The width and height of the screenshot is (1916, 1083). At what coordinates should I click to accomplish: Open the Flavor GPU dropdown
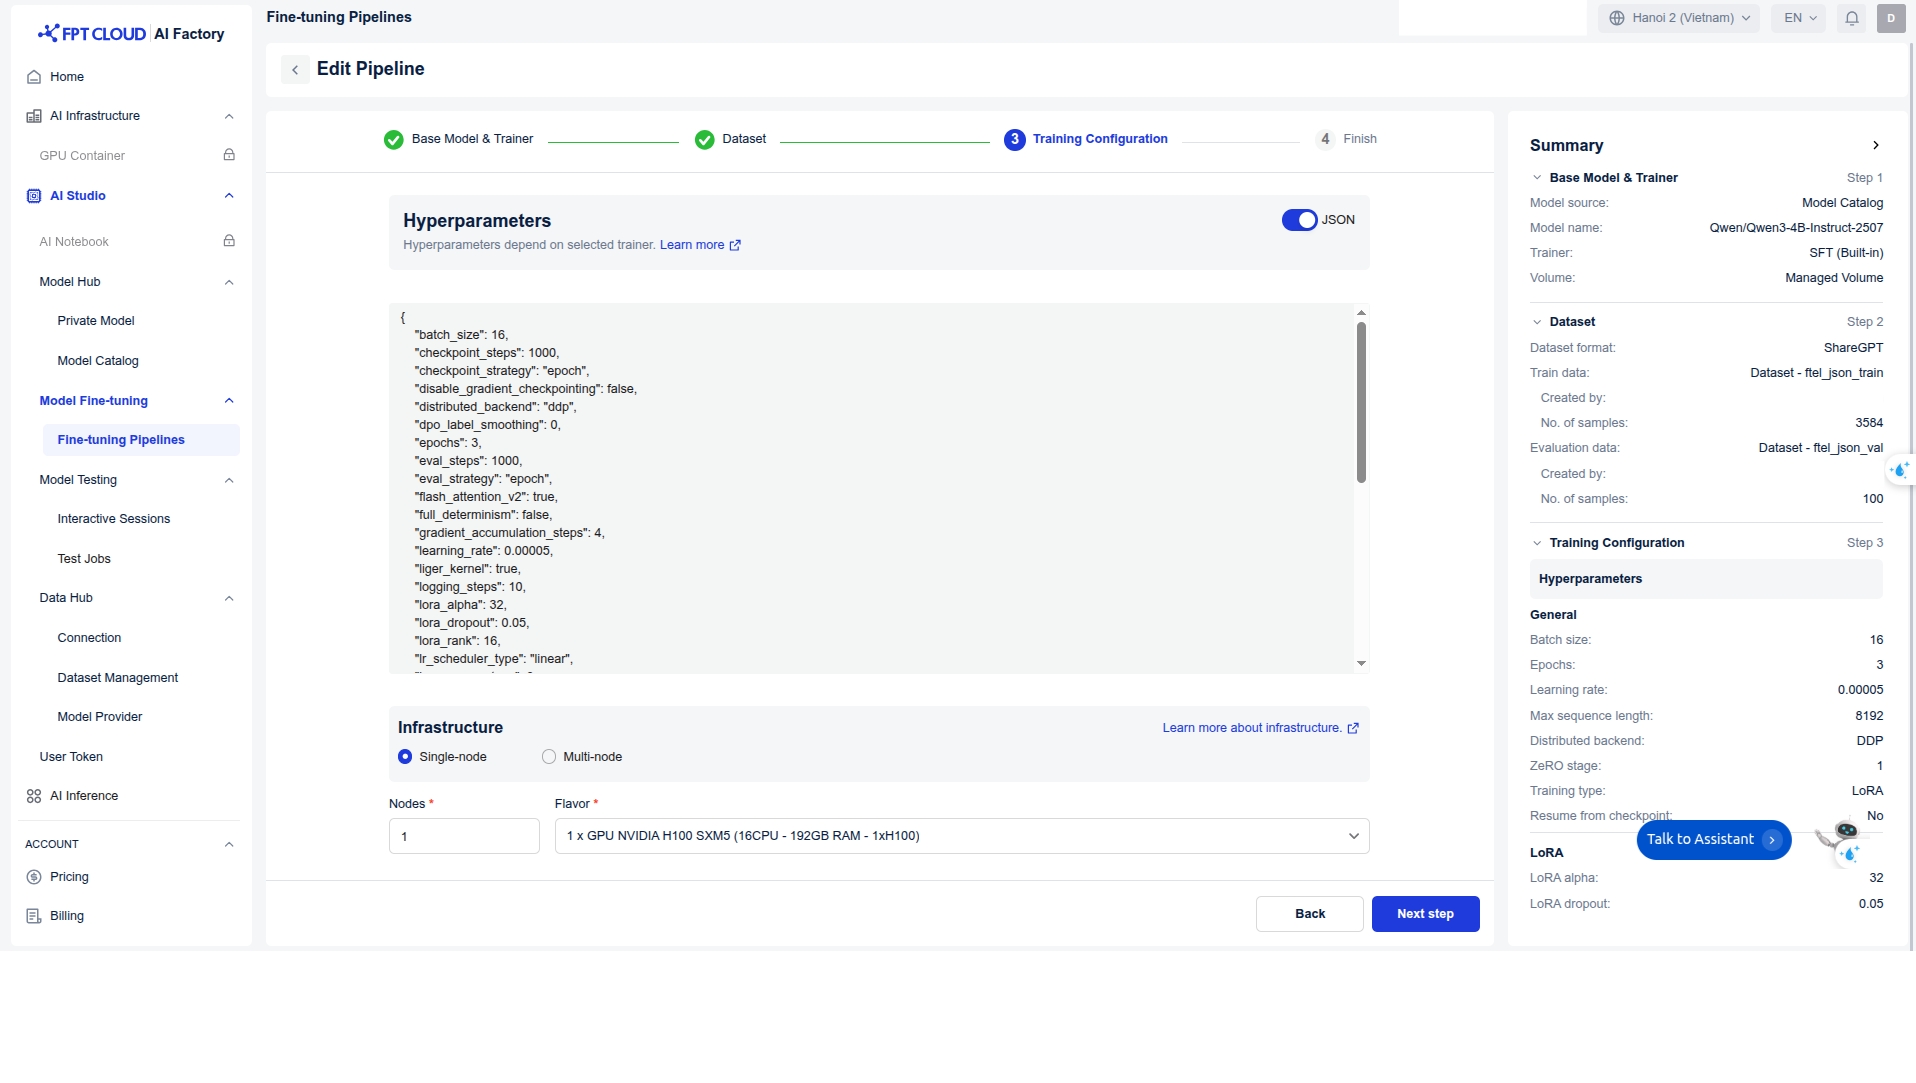point(961,836)
